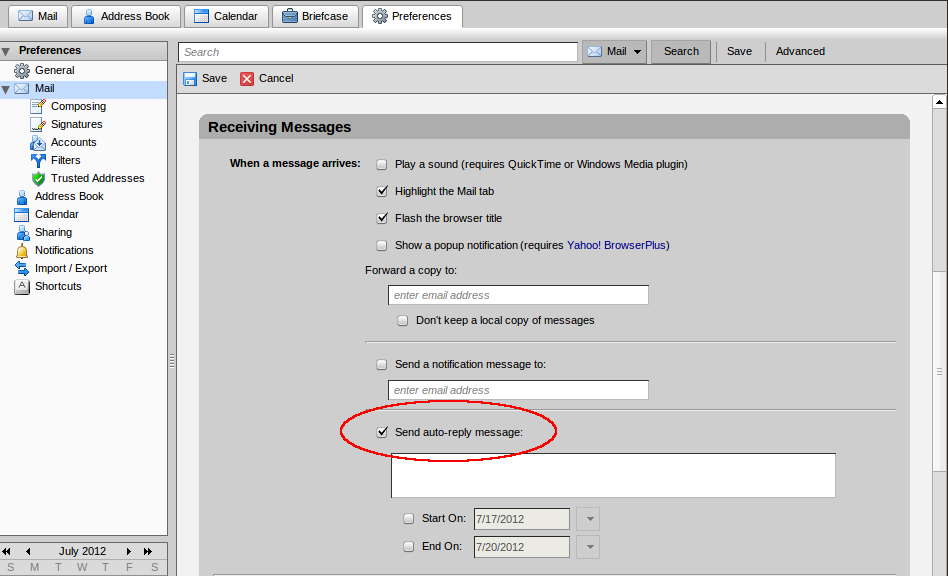
Task: Click the Trusted Addresses shield icon
Action: pyautogui.click(x=38, y=179)
